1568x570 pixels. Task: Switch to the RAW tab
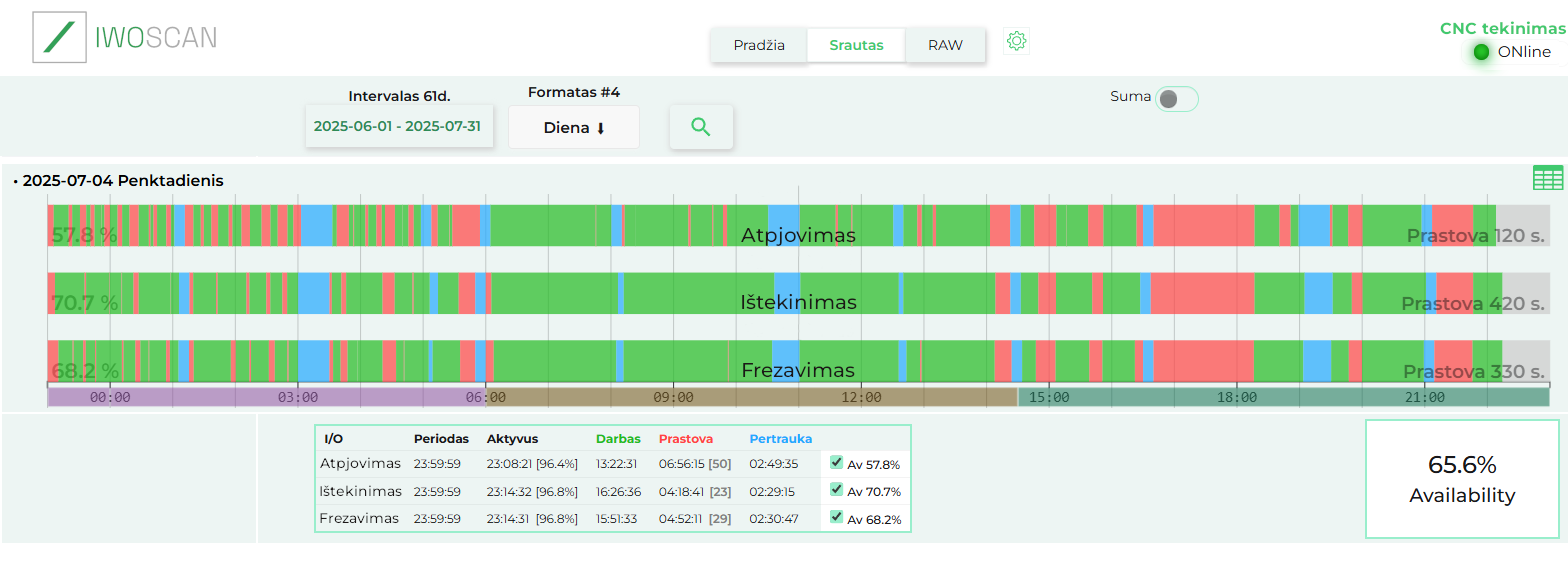point(945,45)
